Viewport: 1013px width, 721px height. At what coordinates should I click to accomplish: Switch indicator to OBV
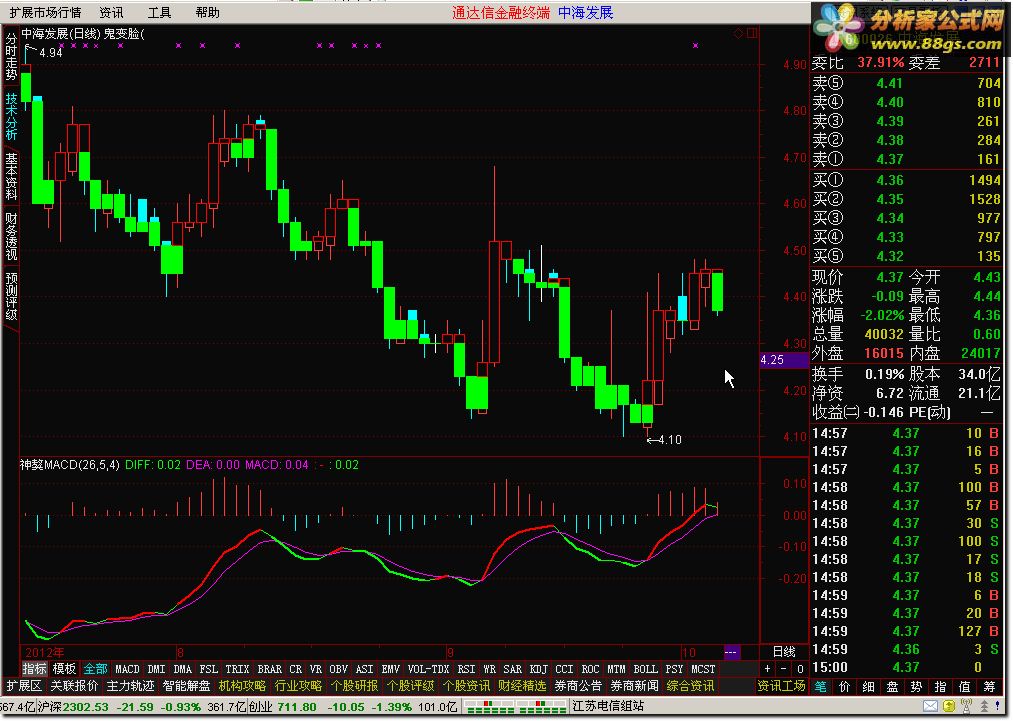(x=338, y=669)
